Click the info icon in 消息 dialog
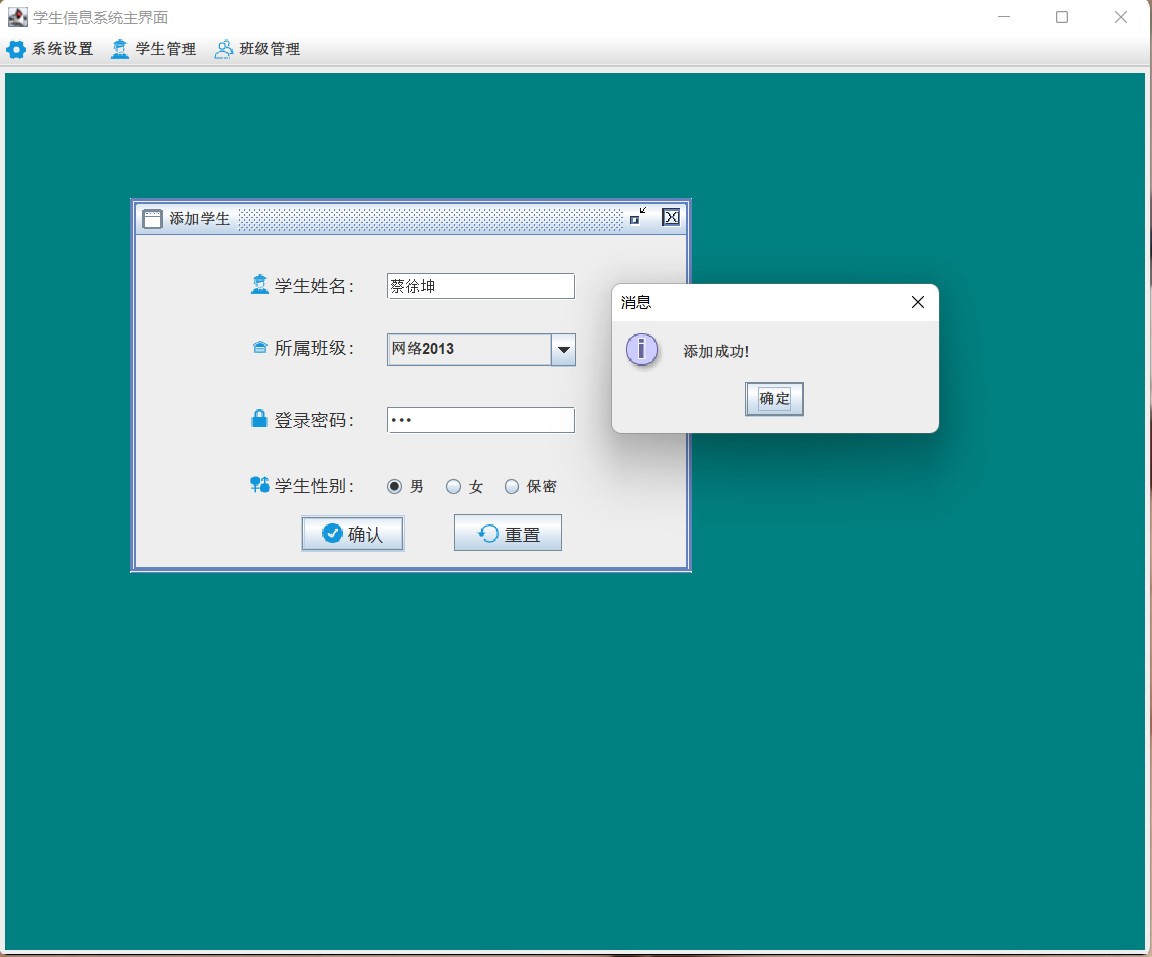This screenshot has width=1152, height=957. tap(641, 350)
